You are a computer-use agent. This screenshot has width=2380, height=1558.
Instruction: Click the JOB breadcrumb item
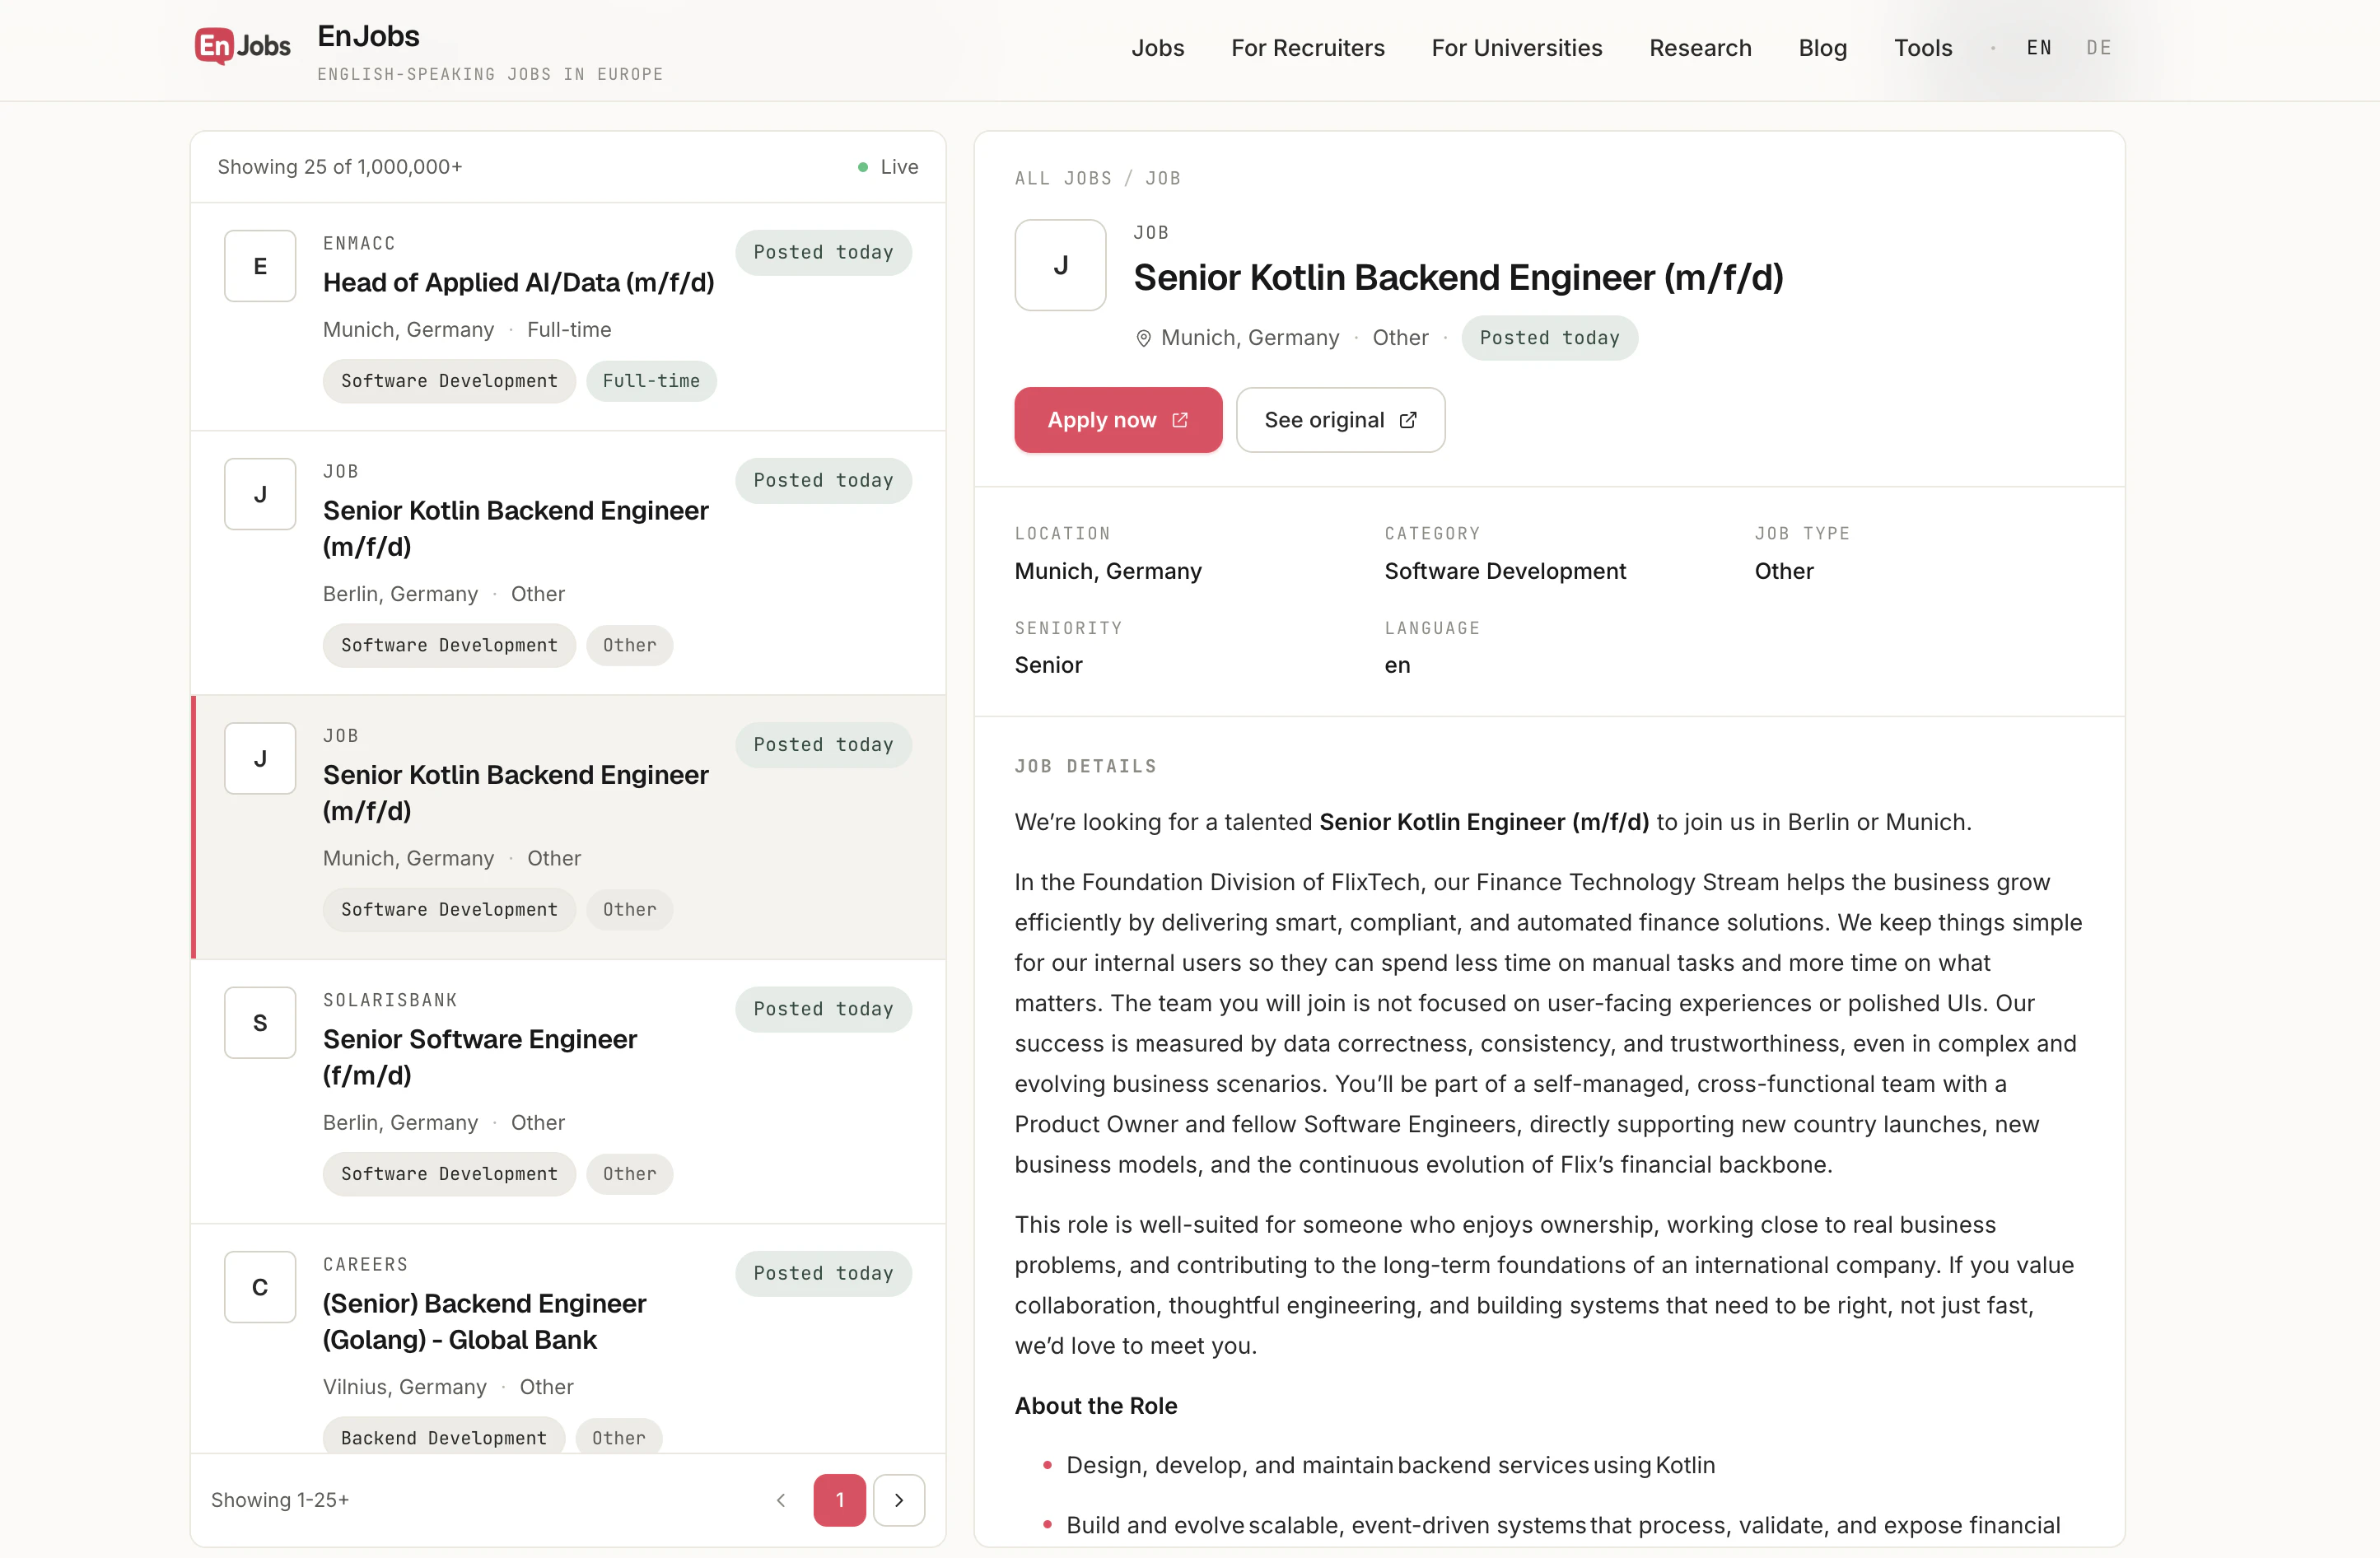1162,178
